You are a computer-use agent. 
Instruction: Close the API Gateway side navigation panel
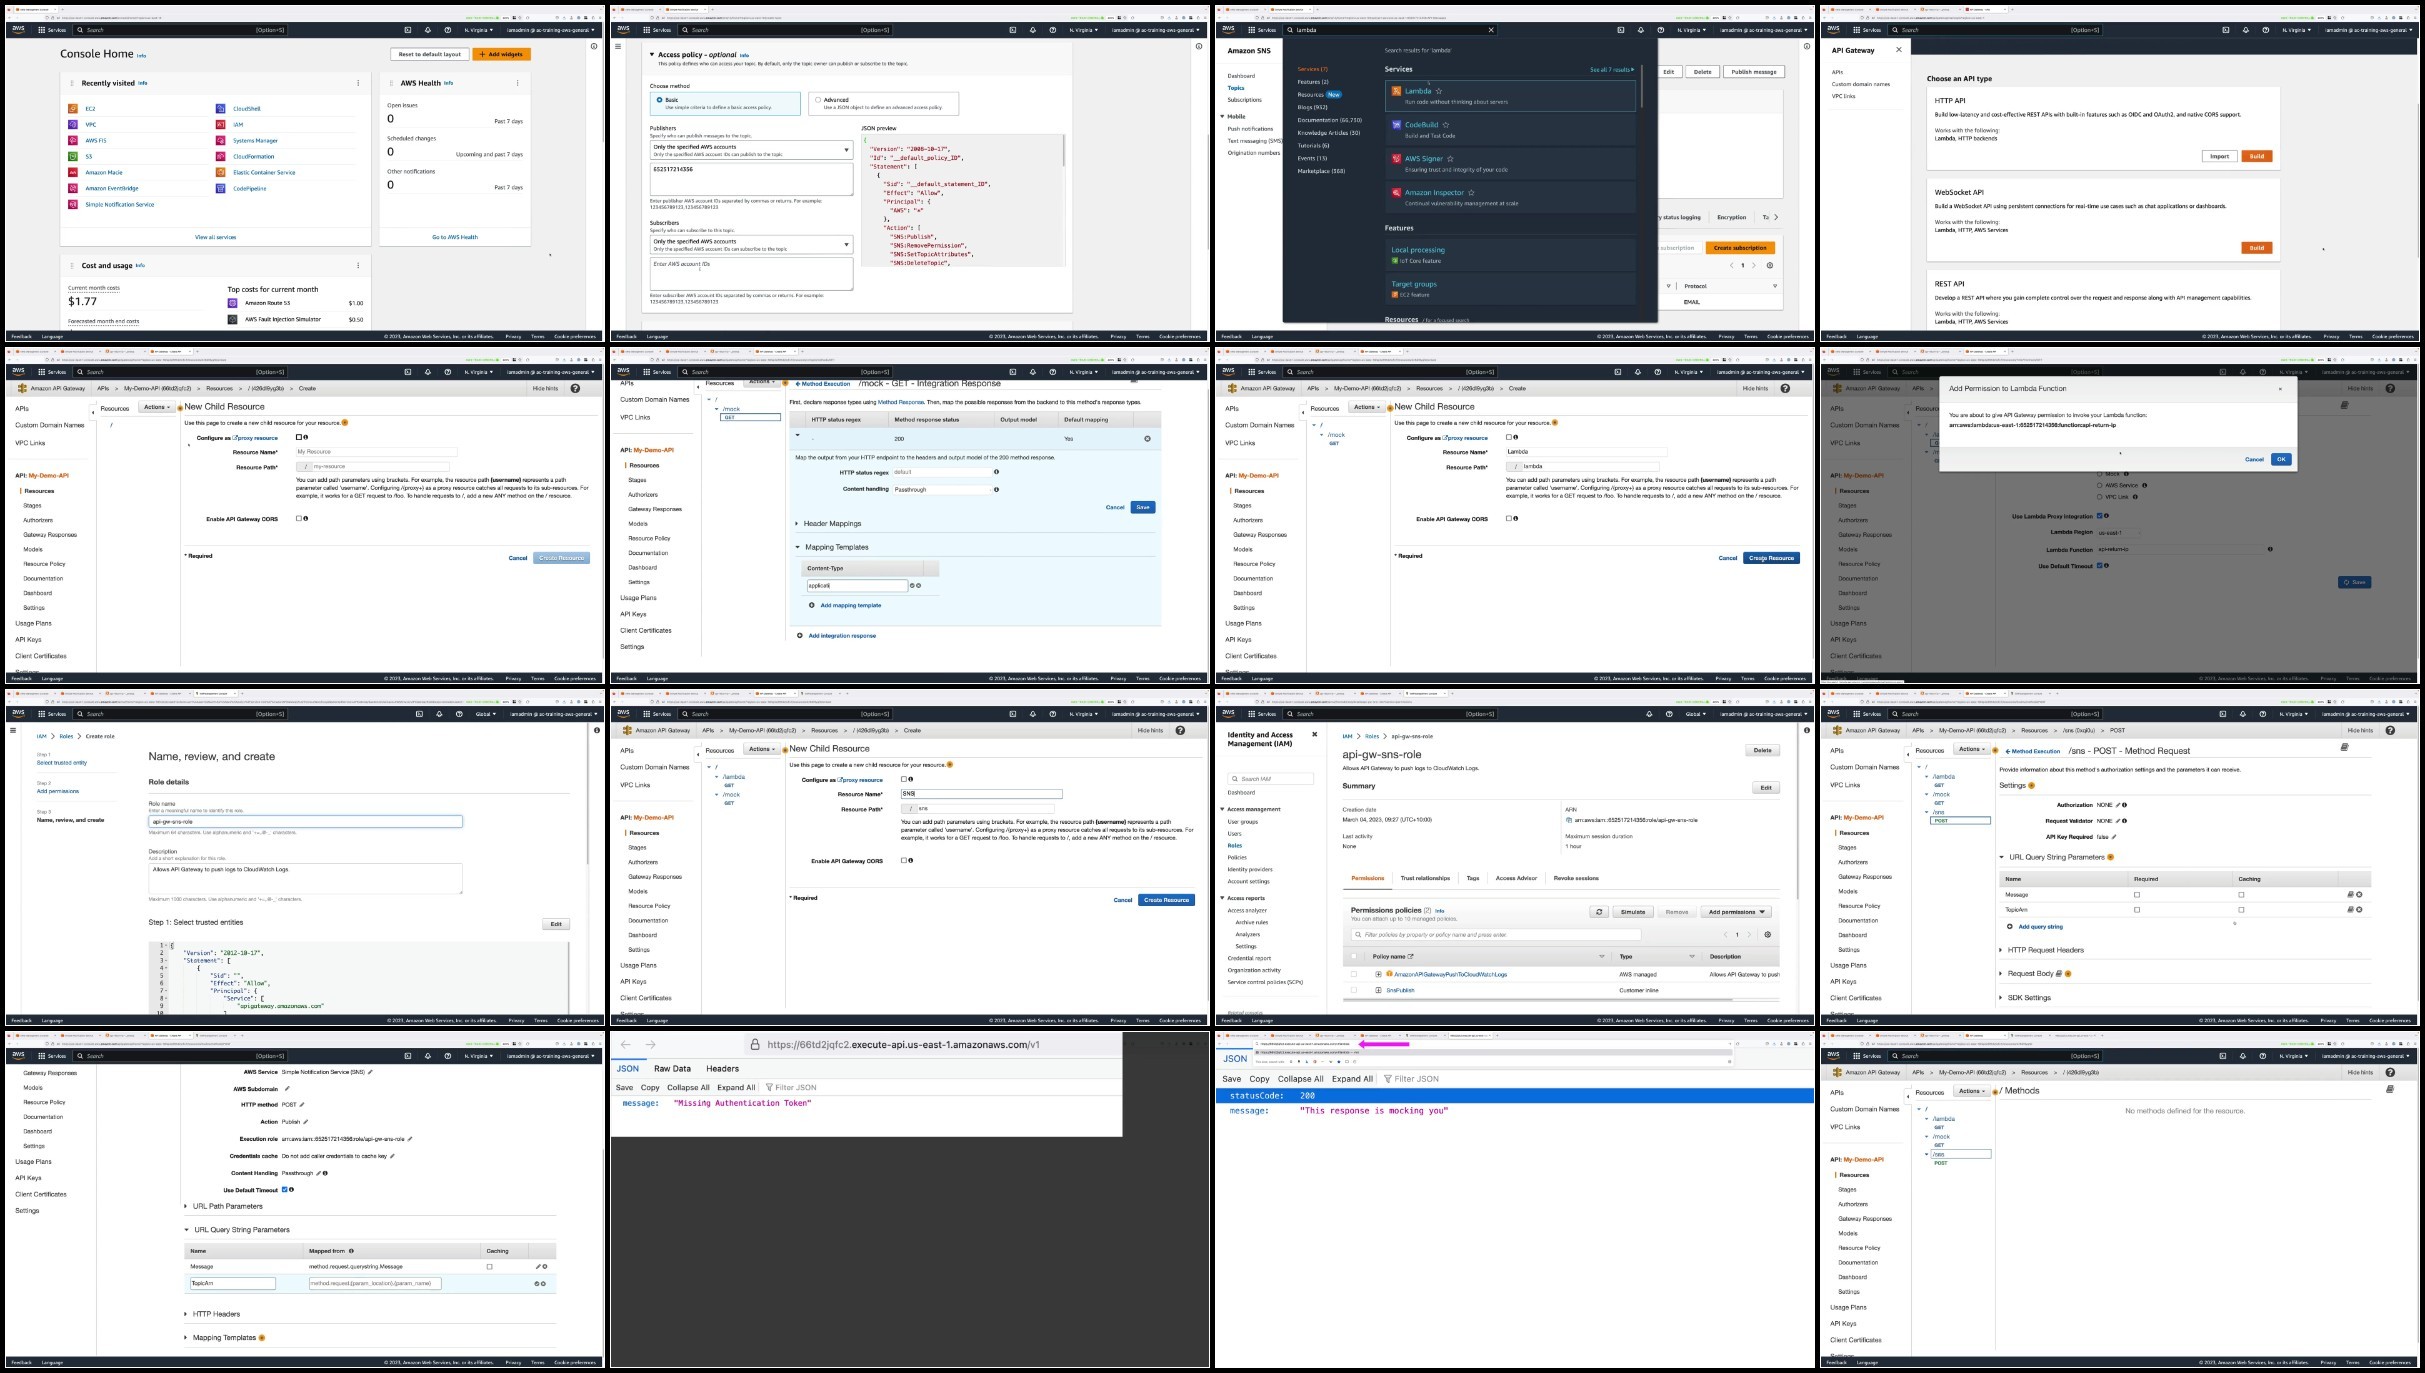click(x=1899, y=50)
